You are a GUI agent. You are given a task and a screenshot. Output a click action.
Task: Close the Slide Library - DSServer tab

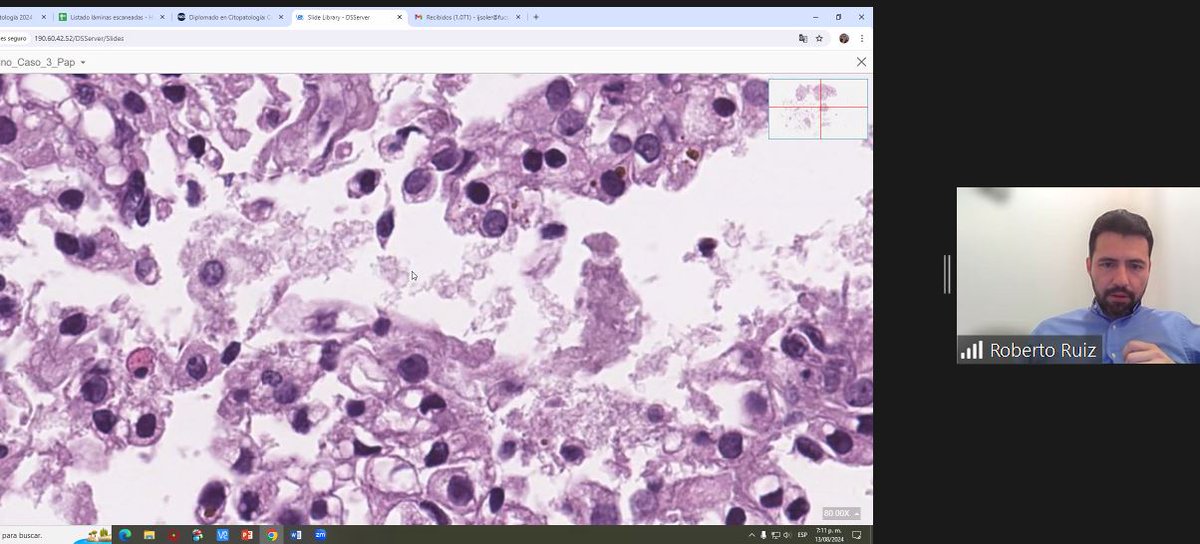(x=400, y=17)
